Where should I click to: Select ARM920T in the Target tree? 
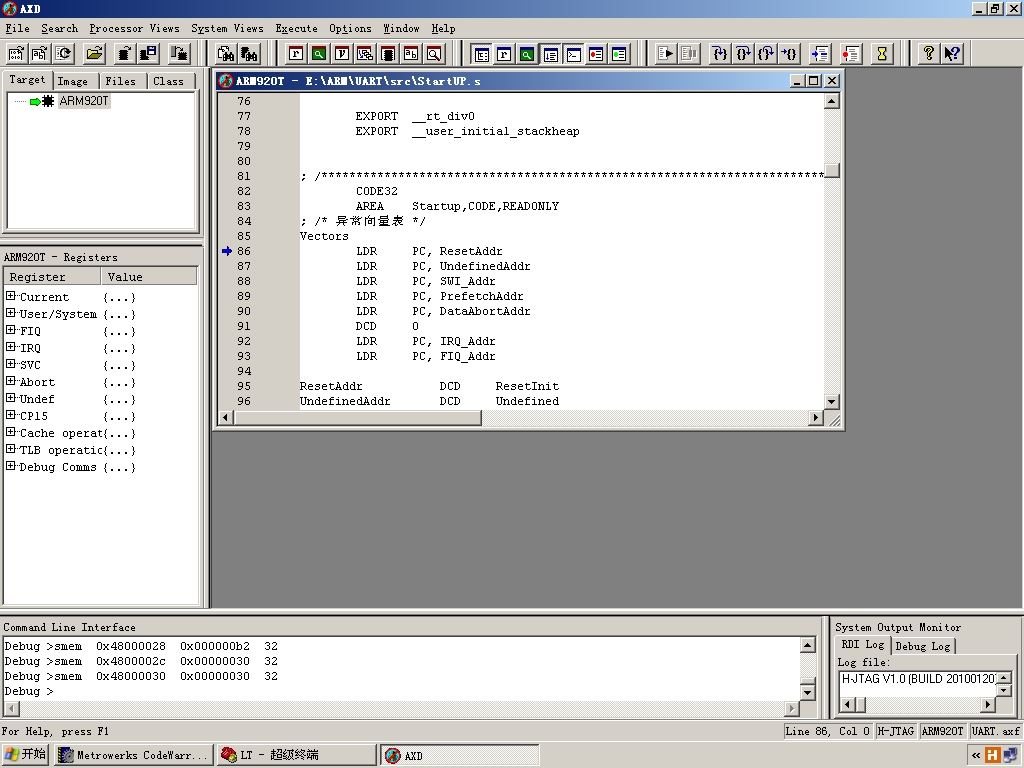tap(84, 101)
